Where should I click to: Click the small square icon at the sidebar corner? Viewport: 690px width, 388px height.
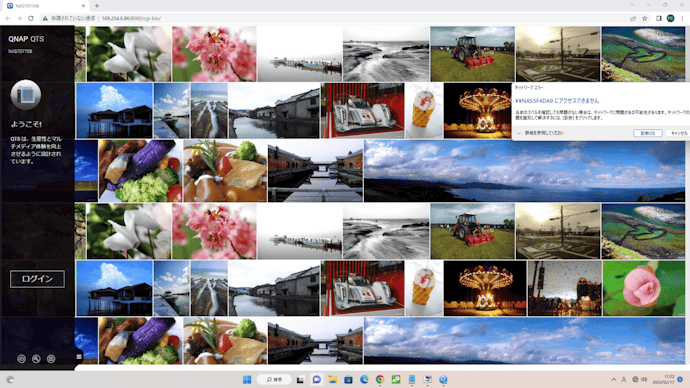[x=79, y=357]
